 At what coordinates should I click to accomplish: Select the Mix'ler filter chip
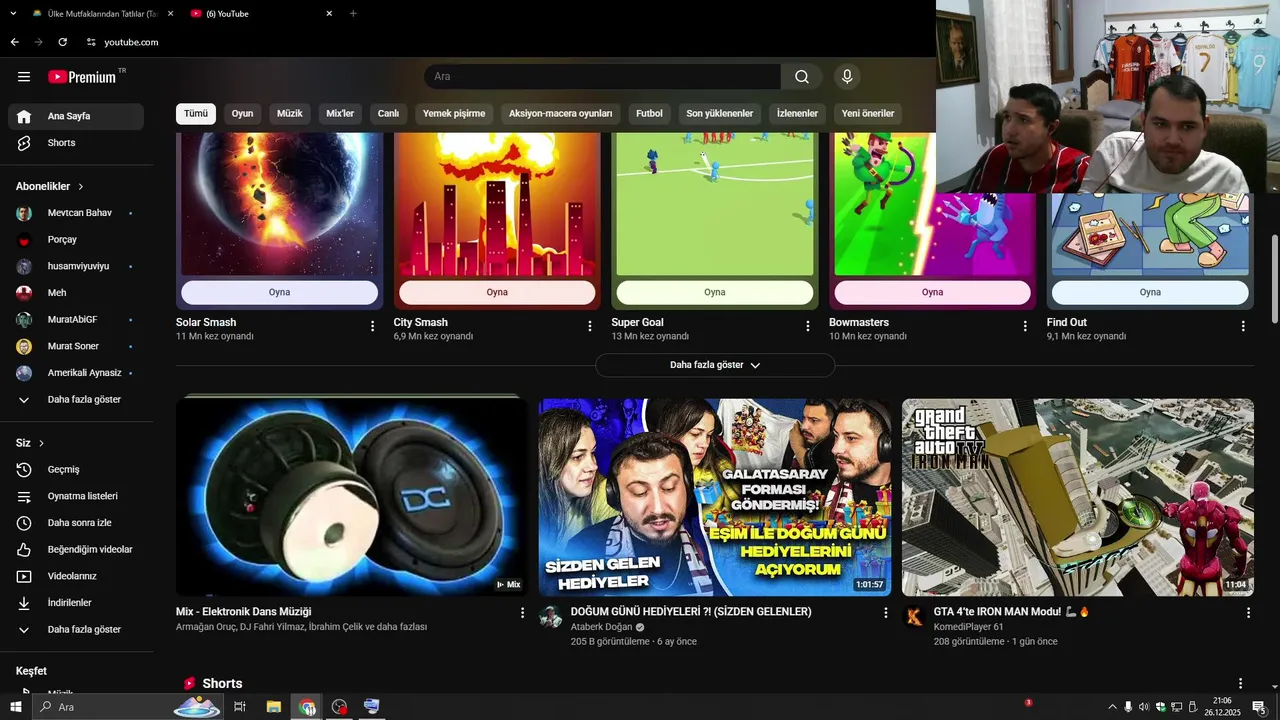pos(340,113)
